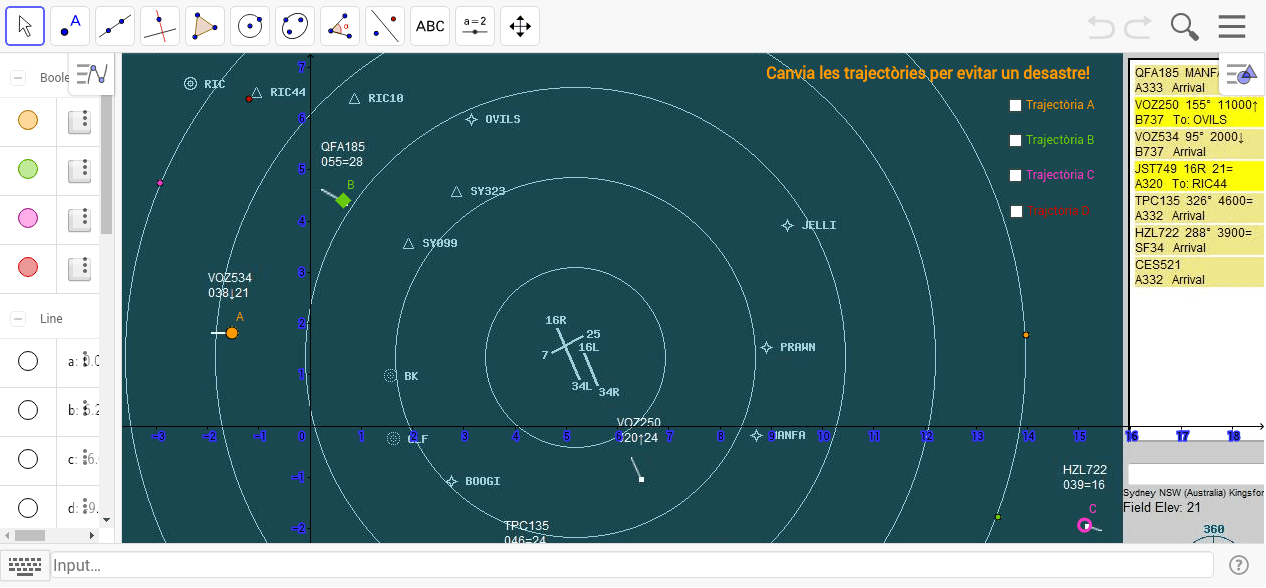Select the Line tool

115,26
